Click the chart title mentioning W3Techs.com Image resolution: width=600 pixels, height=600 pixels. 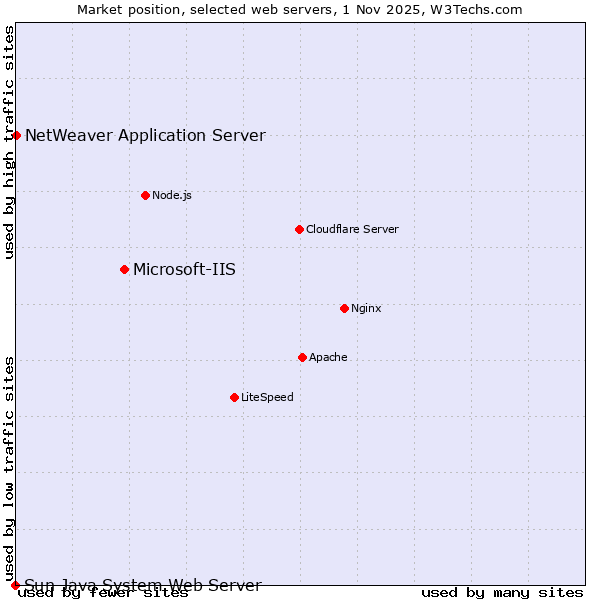pos(300,9)
